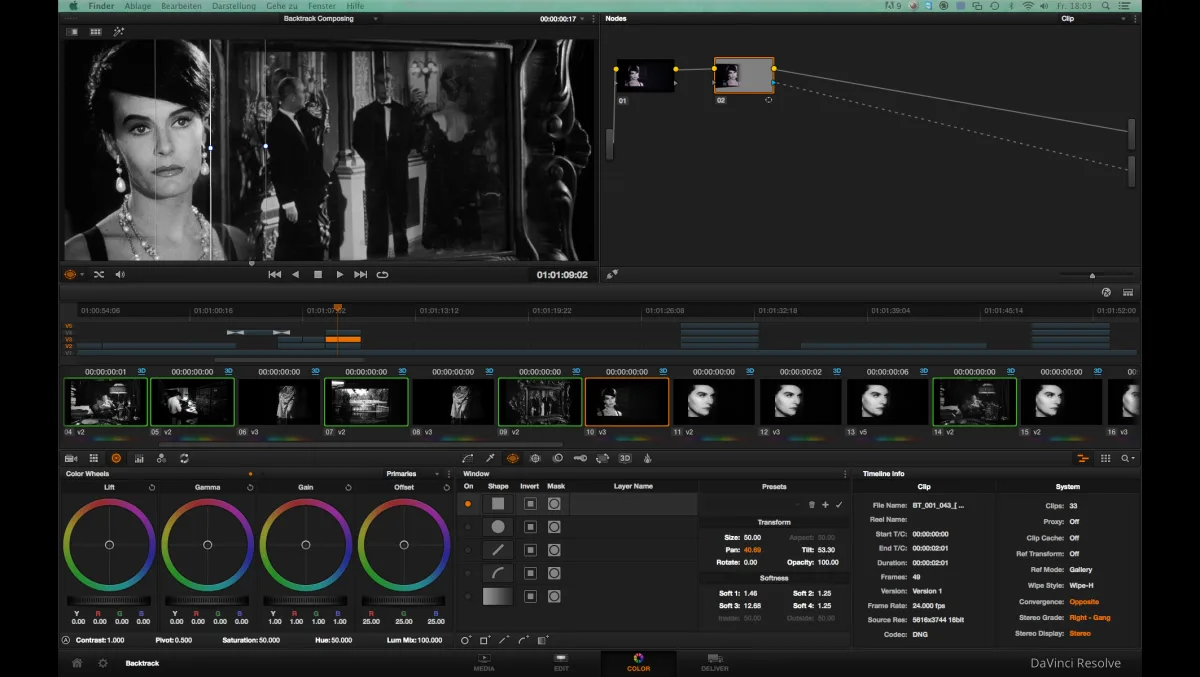The height and width of the screenshot is (677, 1200).
Task: Select clip thumbnail 07 v2
Action: click(366, 401)
